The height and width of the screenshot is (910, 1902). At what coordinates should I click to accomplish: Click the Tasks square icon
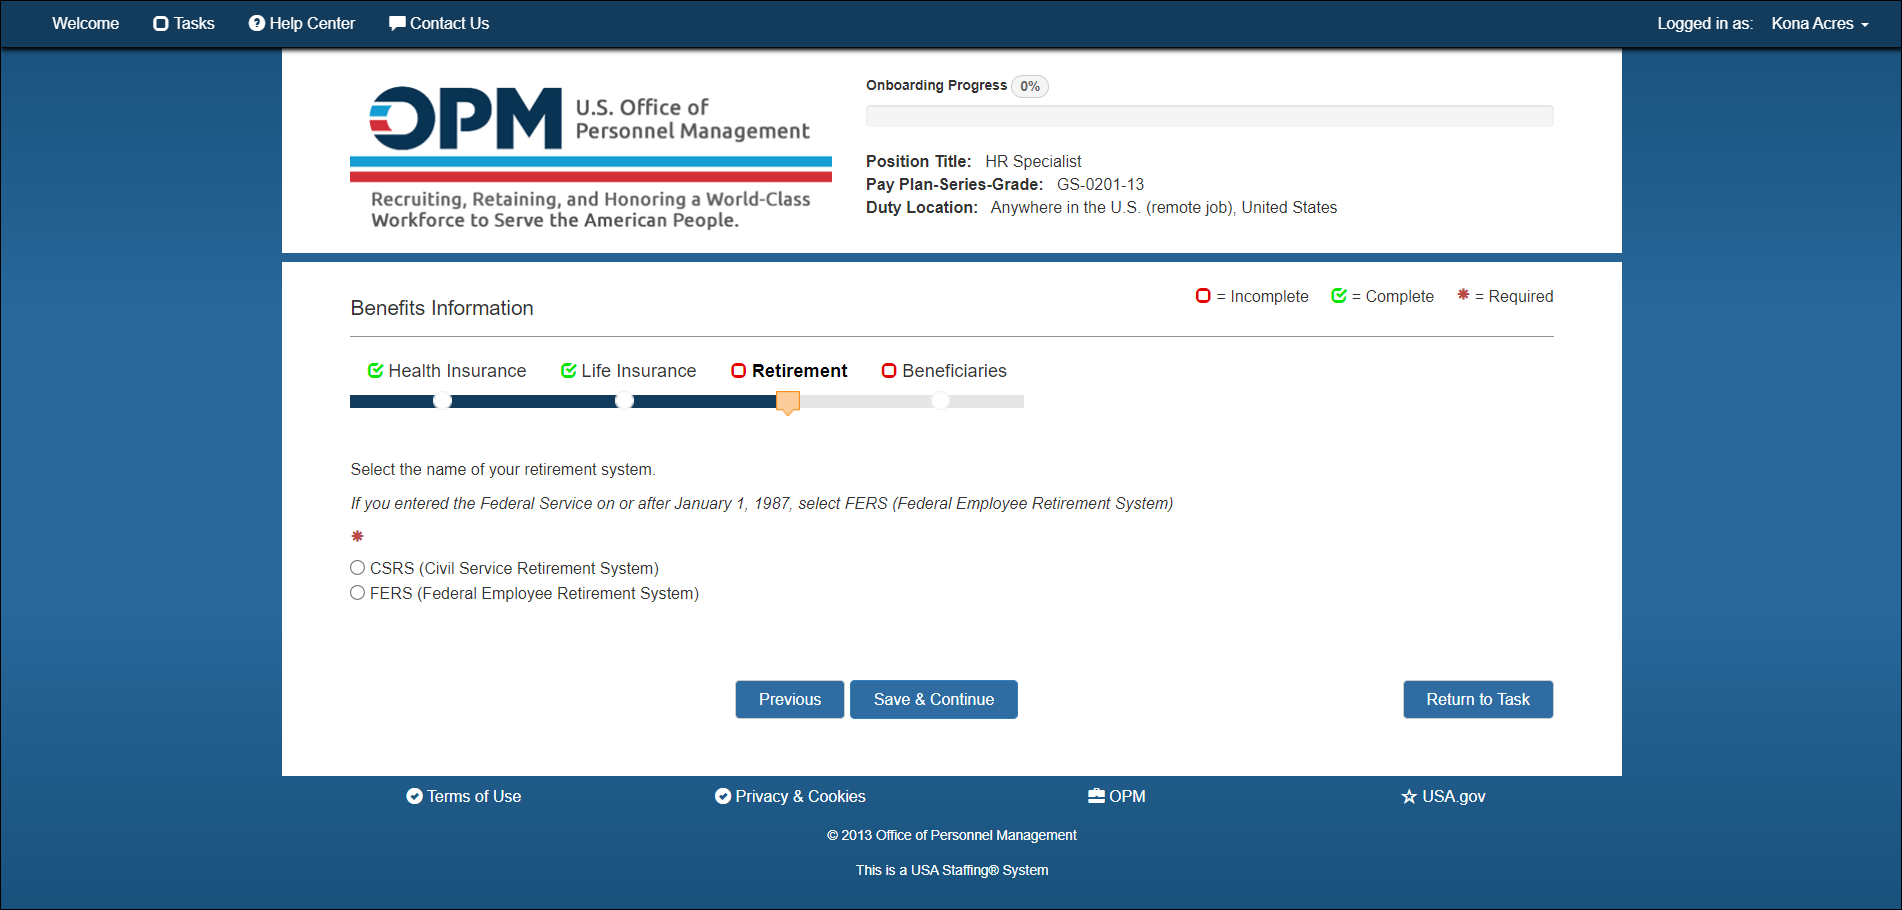click(x=160, y=23)
